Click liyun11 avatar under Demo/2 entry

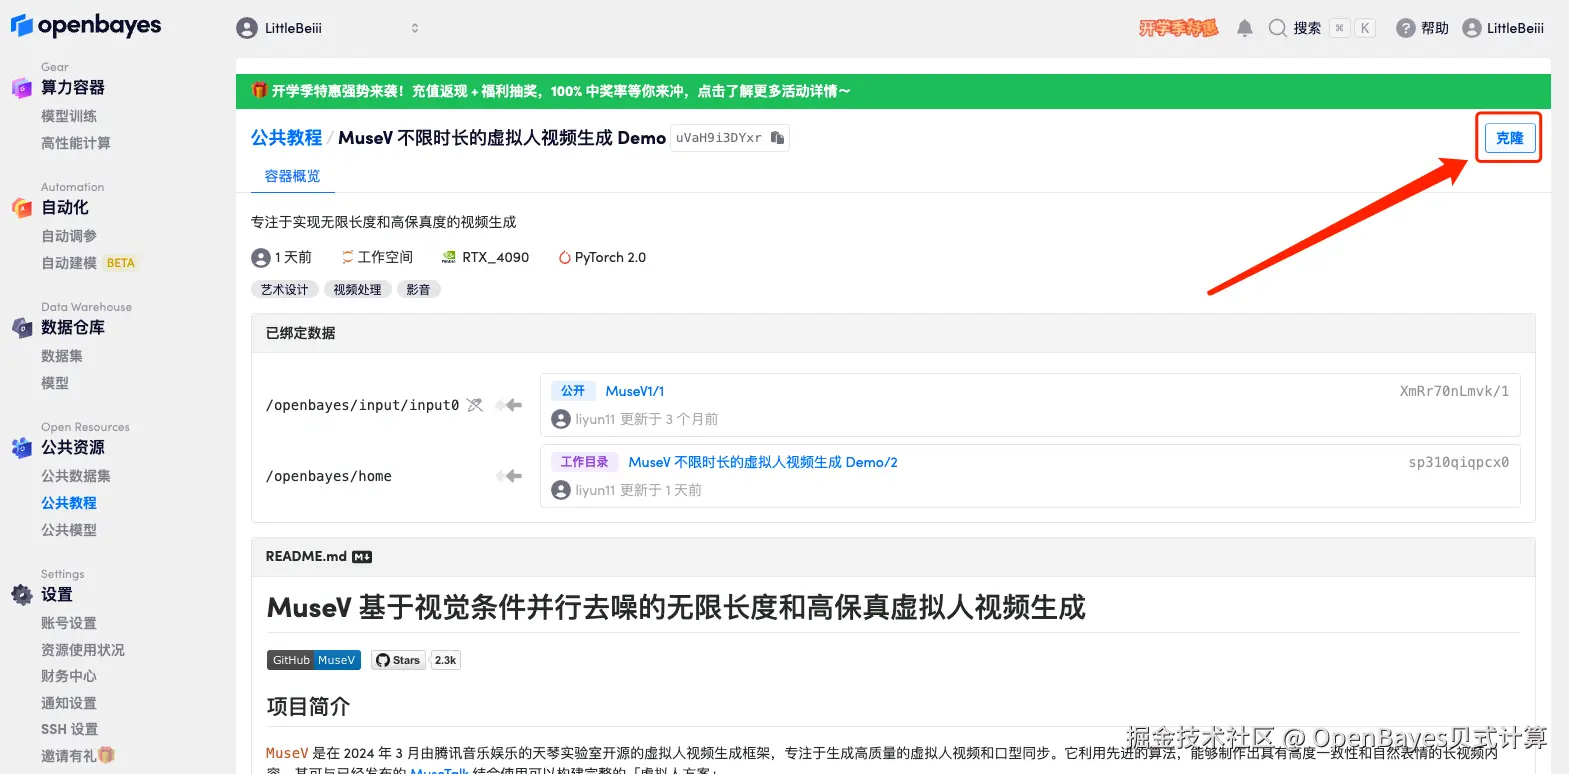[x=561, y=490]
